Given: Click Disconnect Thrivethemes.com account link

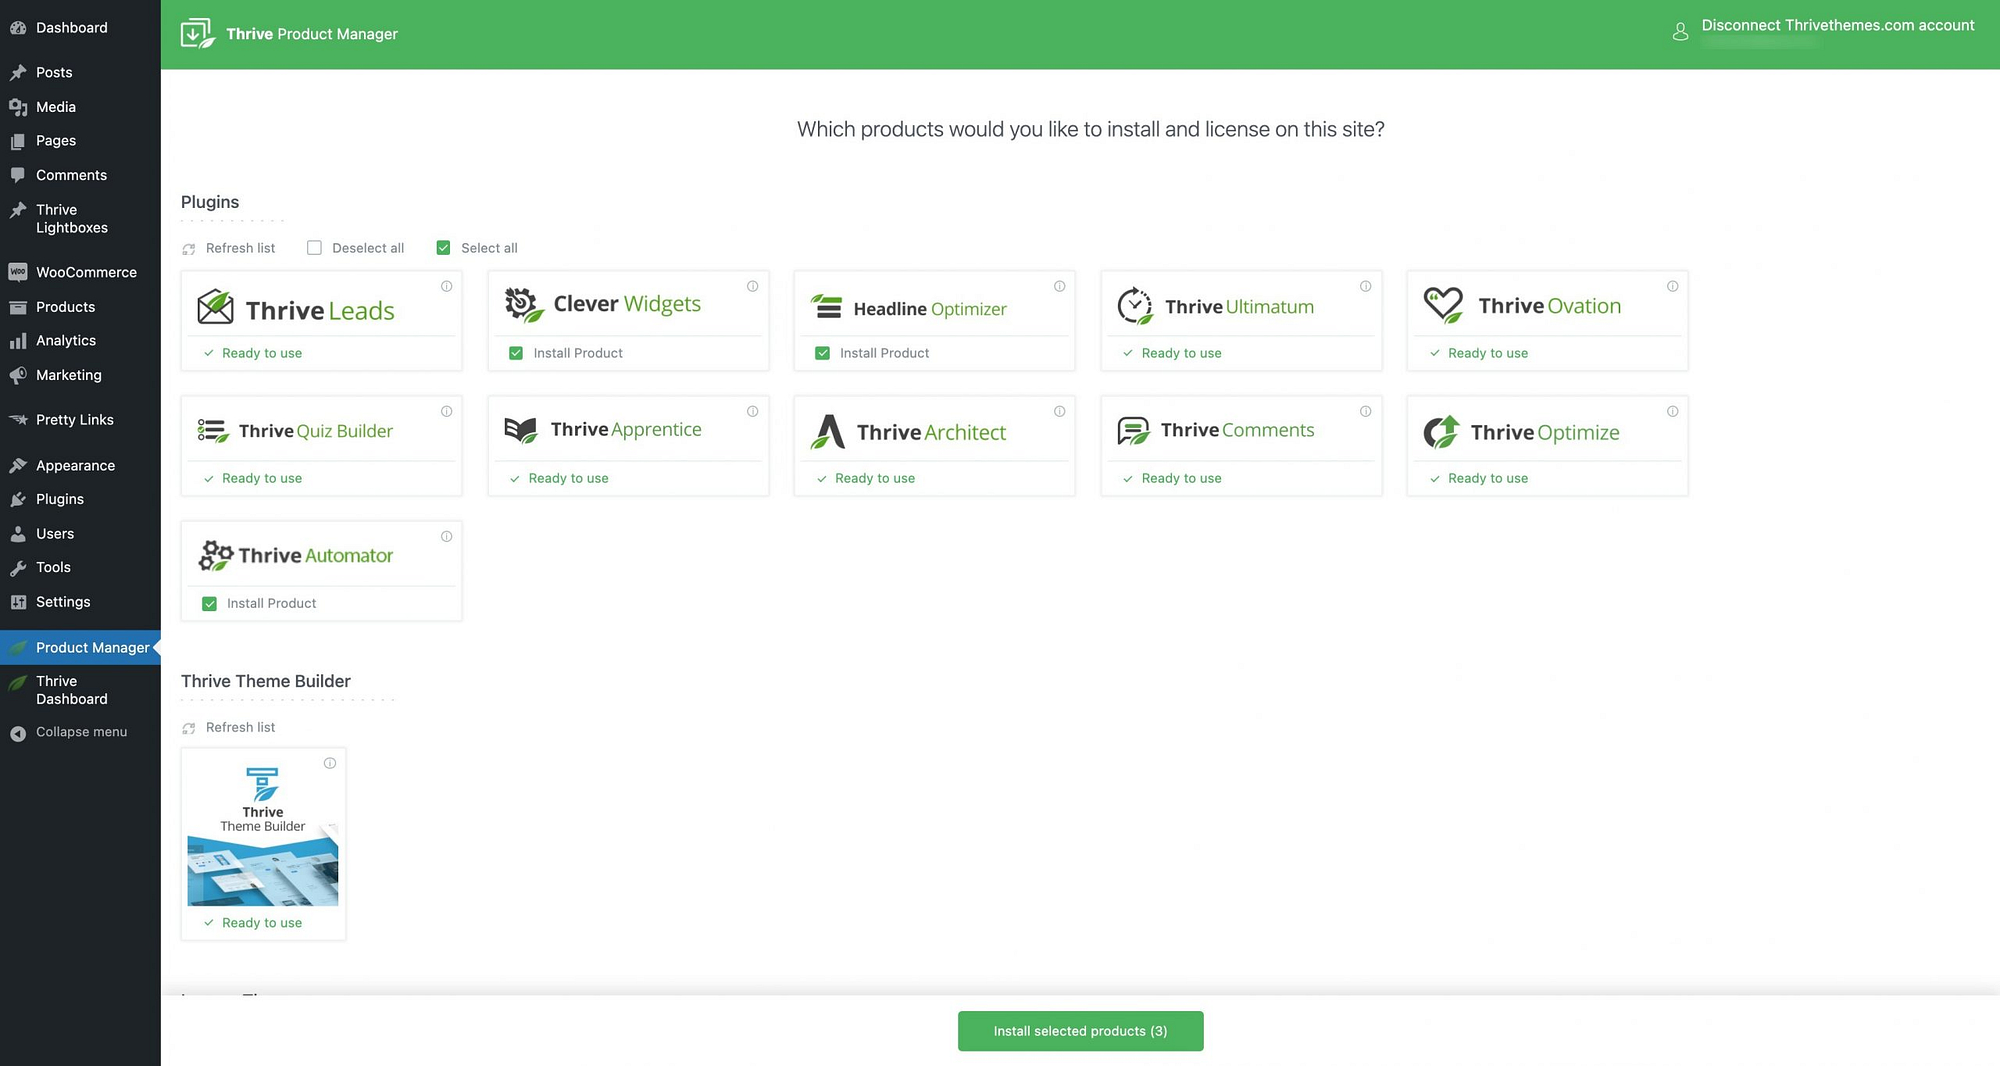Looking at the screenshot, I should pyautogui.click(x=1837, y=26).
